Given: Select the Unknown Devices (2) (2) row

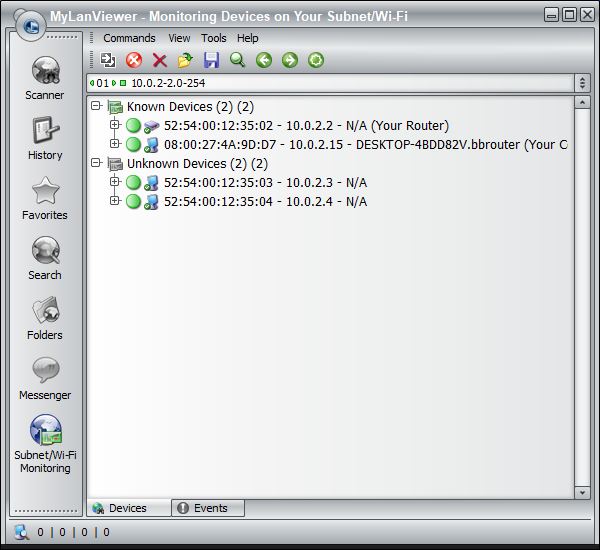Looking at the screenshot, I should [x=197, y=164].
